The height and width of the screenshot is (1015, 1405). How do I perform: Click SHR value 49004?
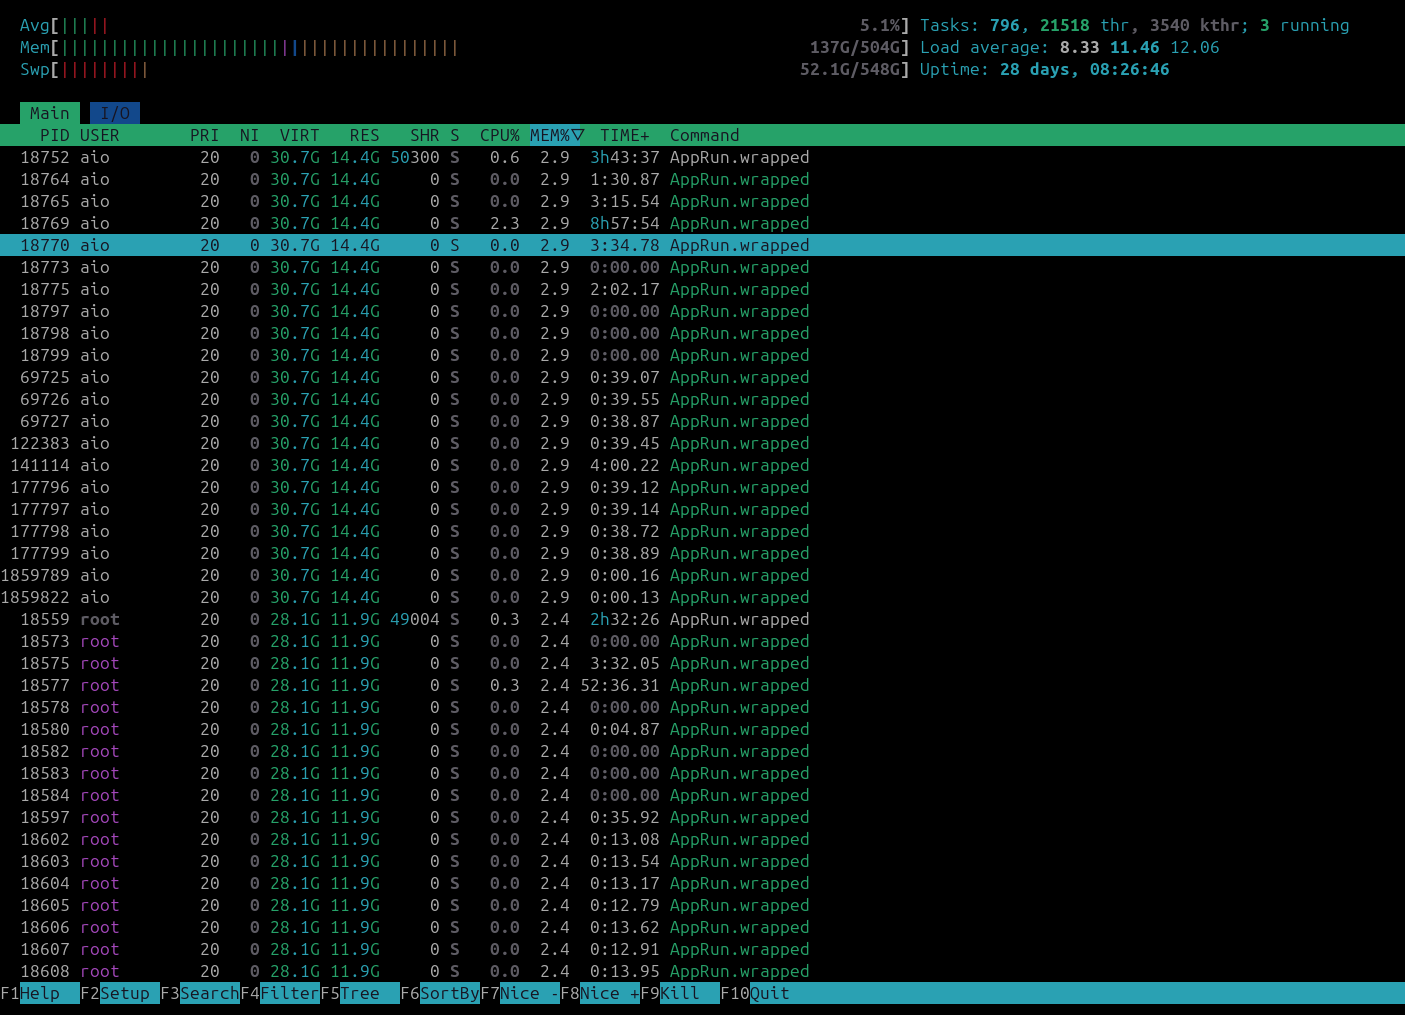point(415,619)
